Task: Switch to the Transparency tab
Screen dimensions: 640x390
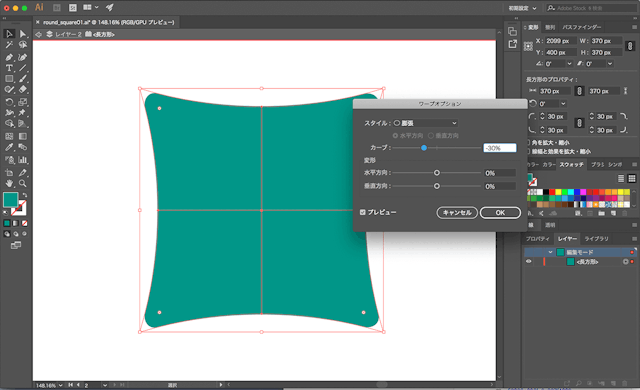Action: (x=550, y=225)
